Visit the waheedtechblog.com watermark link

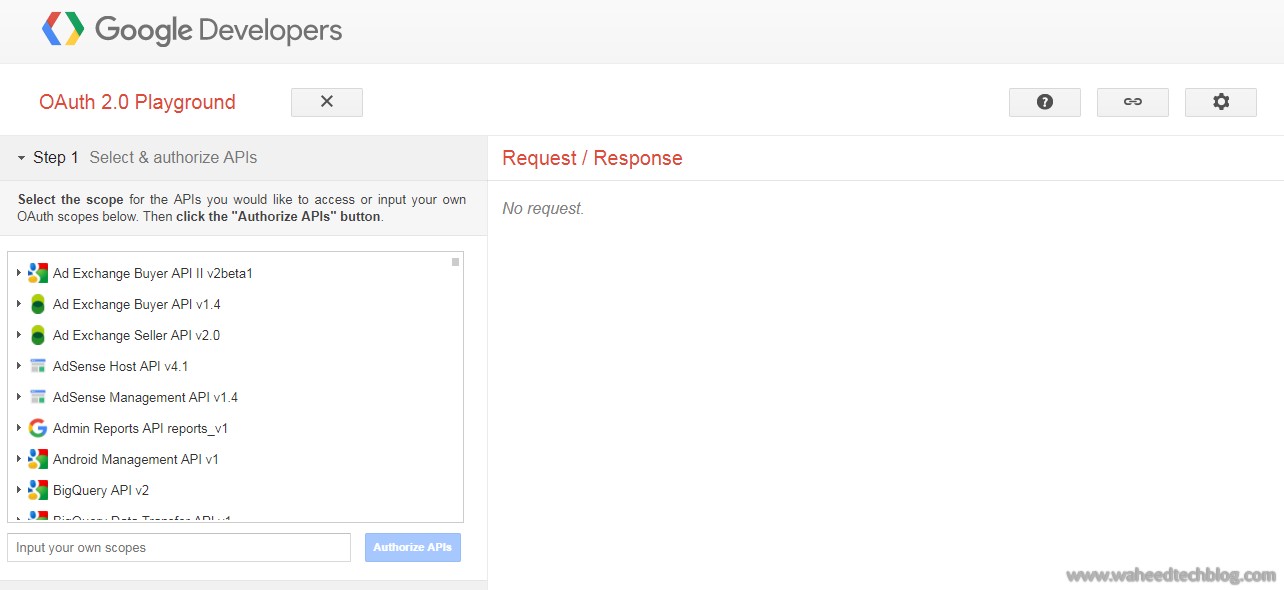(x=1168, y=575)
